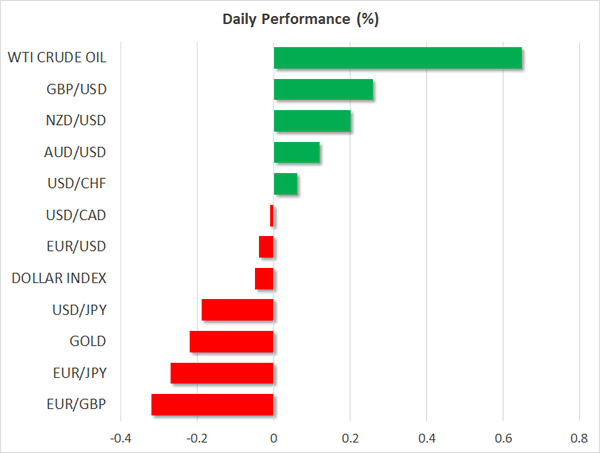Click the EUR/USD category label
The image size is (600, 453).
click(x=77, y=247)
